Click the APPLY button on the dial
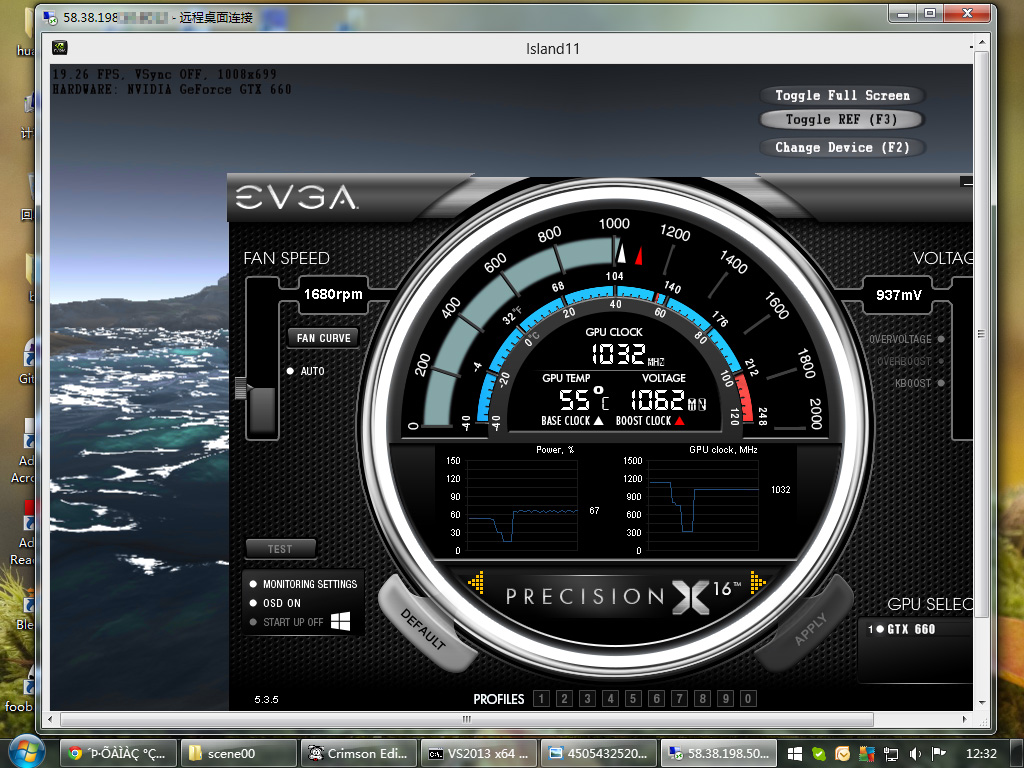The width and height of the screenshot is (1024, 768). coord(810,628)
